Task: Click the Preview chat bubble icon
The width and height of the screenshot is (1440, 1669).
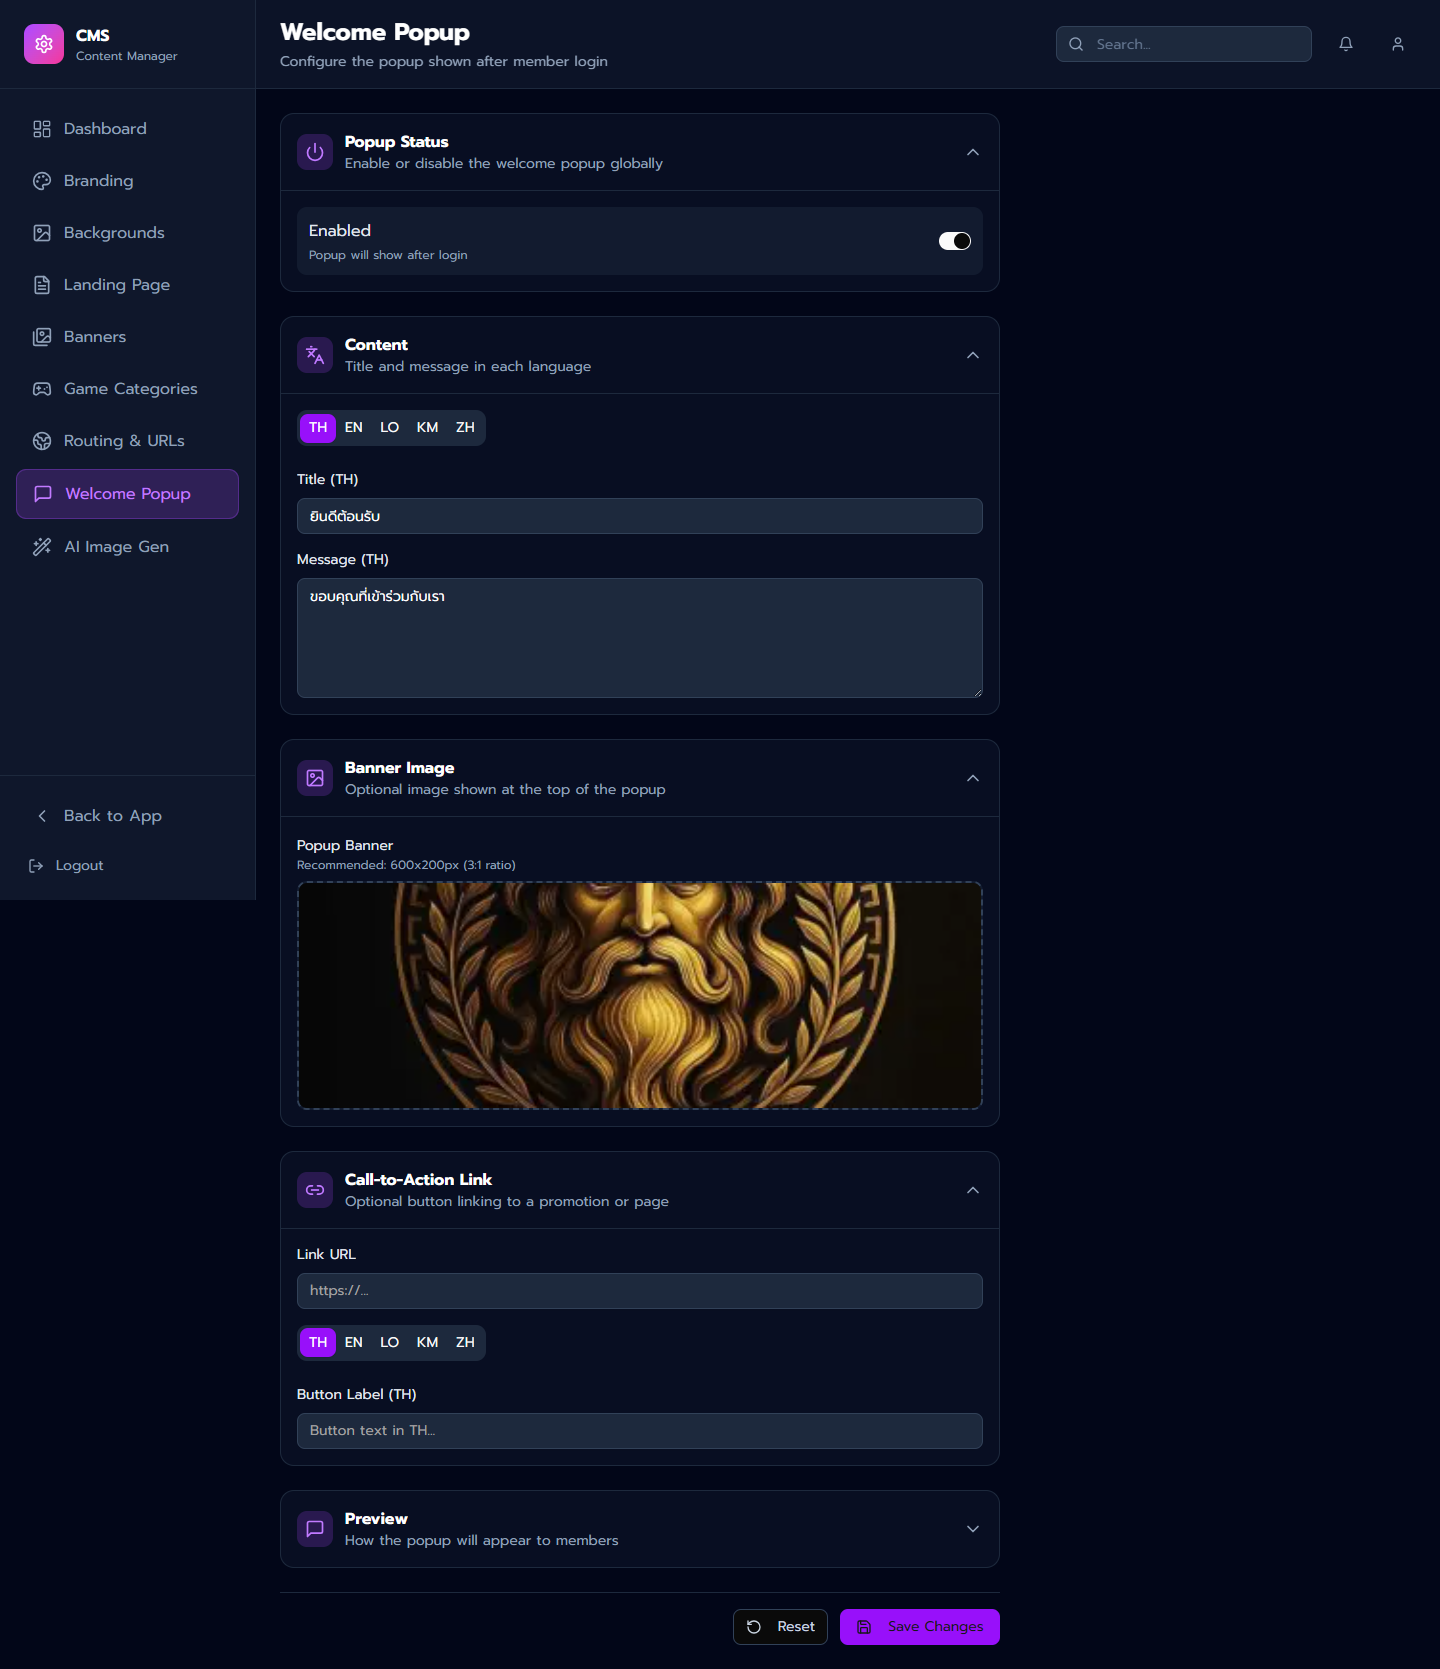Action: pyautogui.click(x=315, y=1529)
